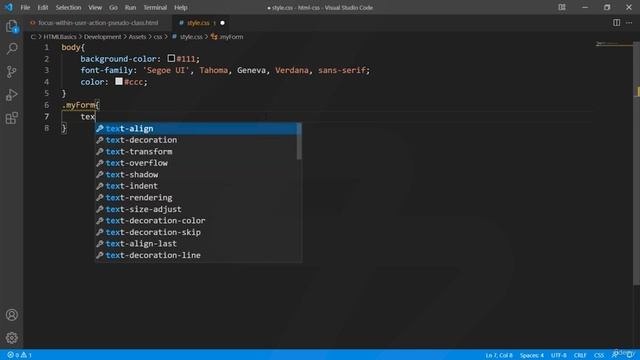Open the Explorer view in activity bar
The height and width of the screenshot is (360, 640).
[11, 27]
